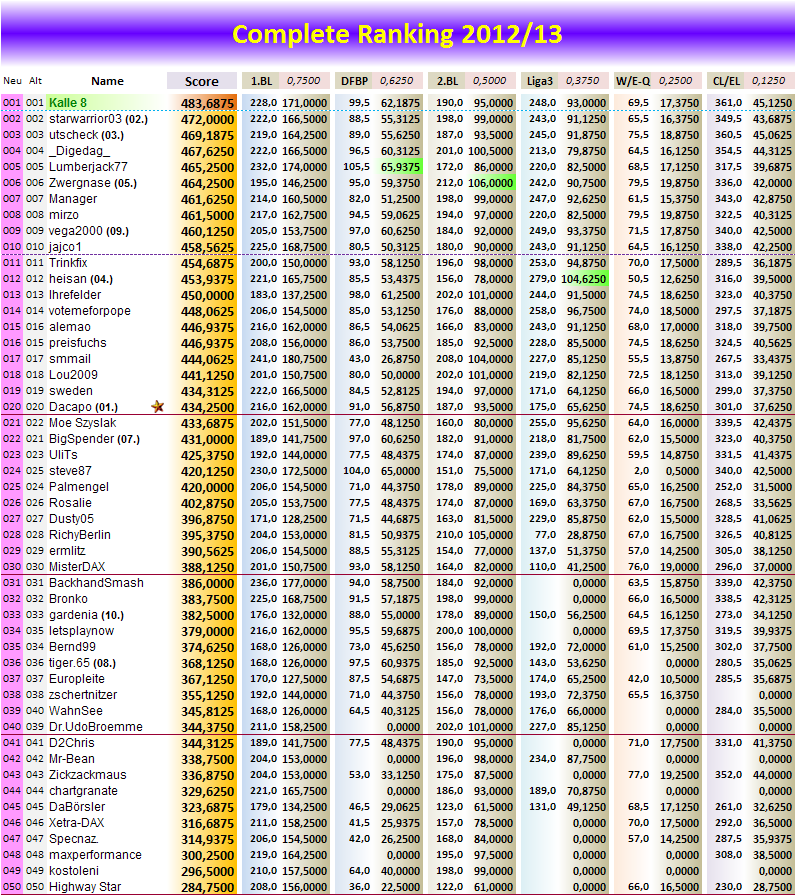Image resolution: width=795 pixels, height=895 pixels.
Task: Select the CL/EL column header
Action: click(724, 81)
